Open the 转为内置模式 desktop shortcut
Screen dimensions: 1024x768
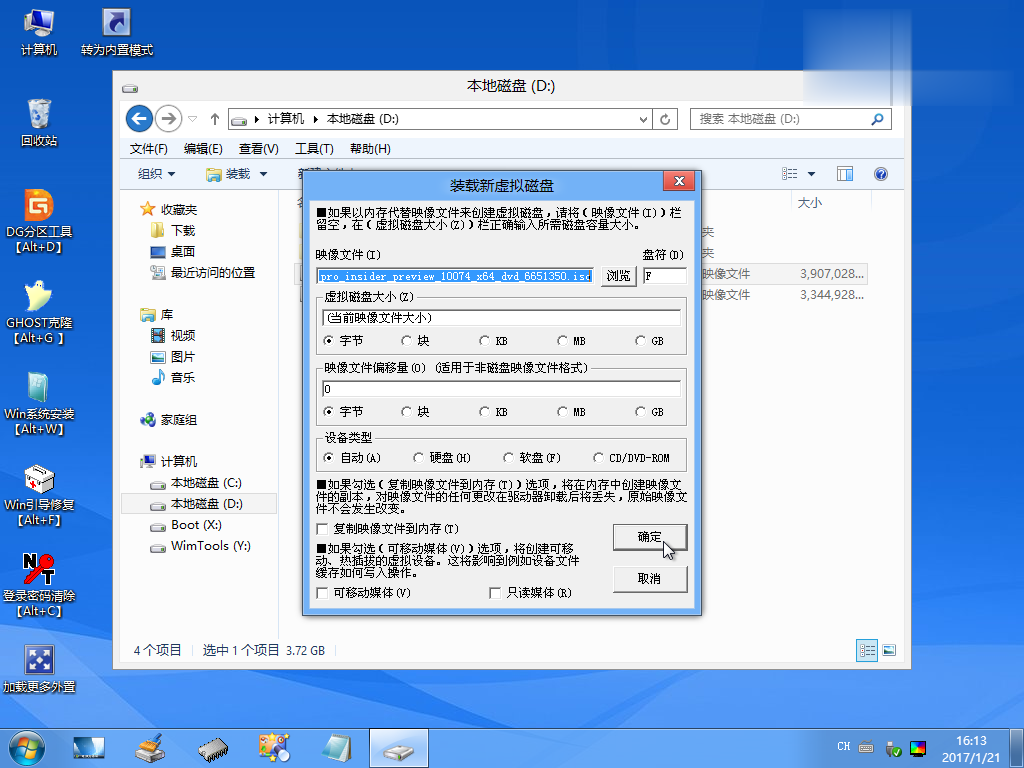pyautogui.click(x=117, y=32)
